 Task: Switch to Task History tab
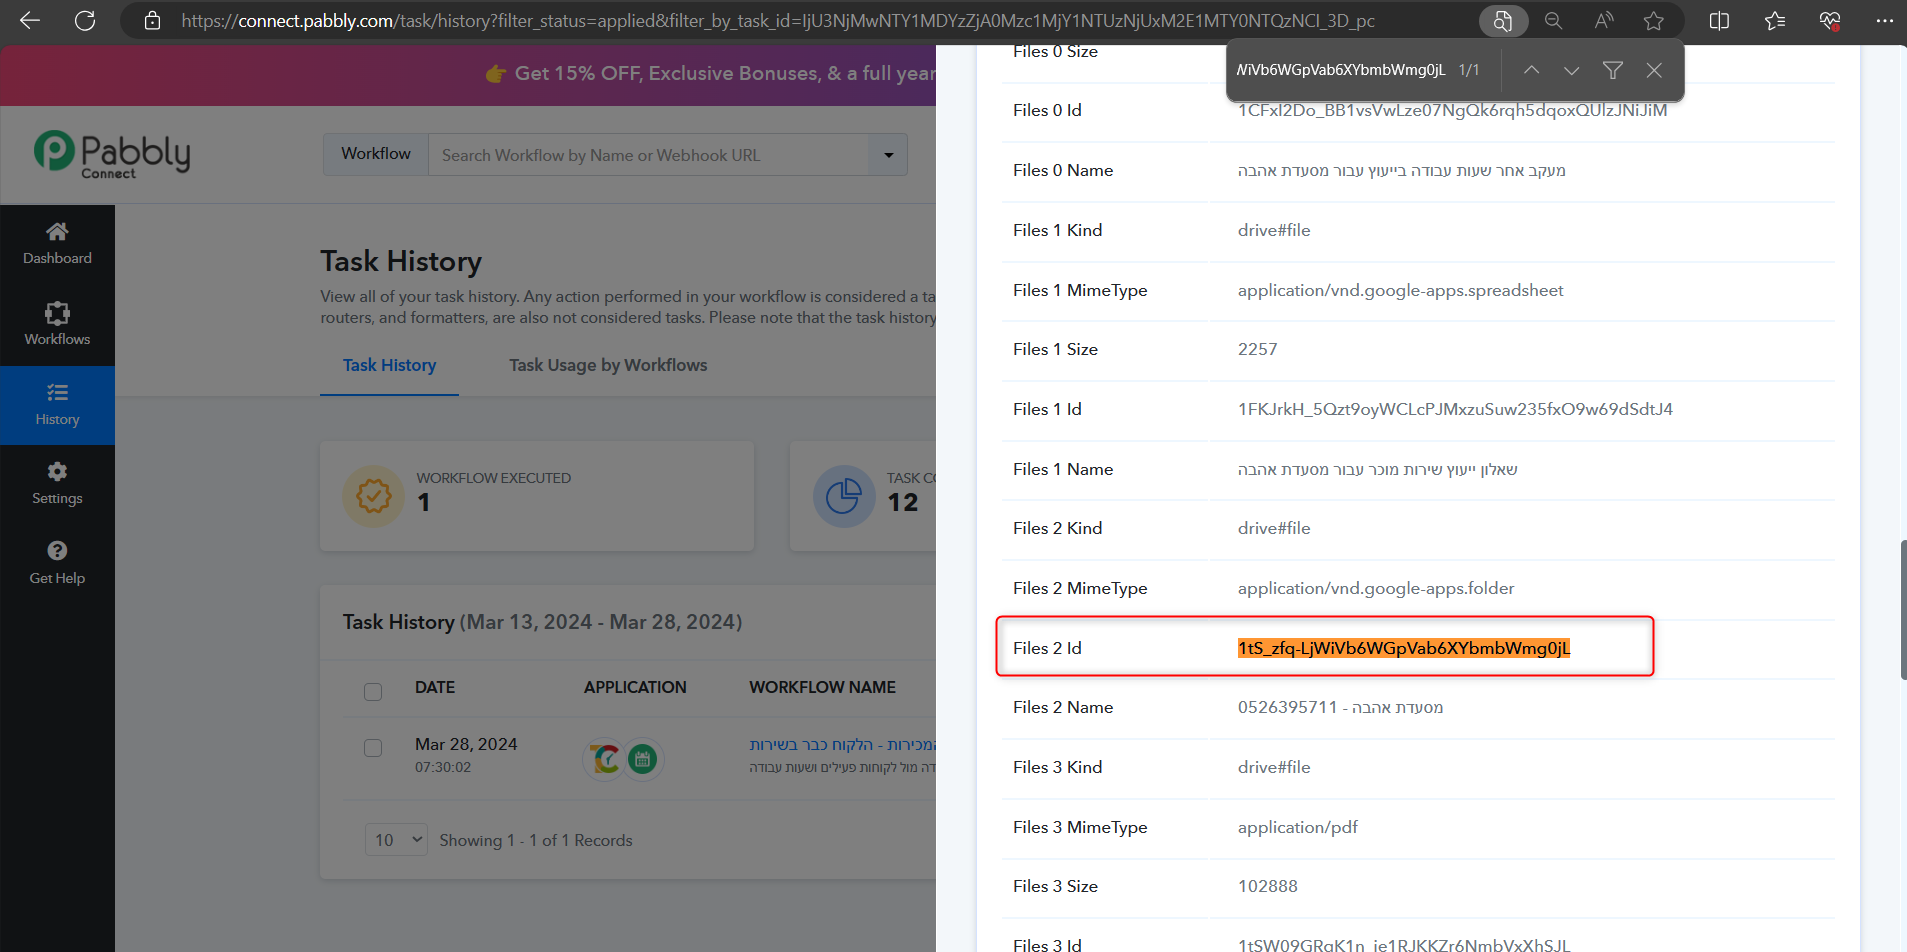coord(389,365)
